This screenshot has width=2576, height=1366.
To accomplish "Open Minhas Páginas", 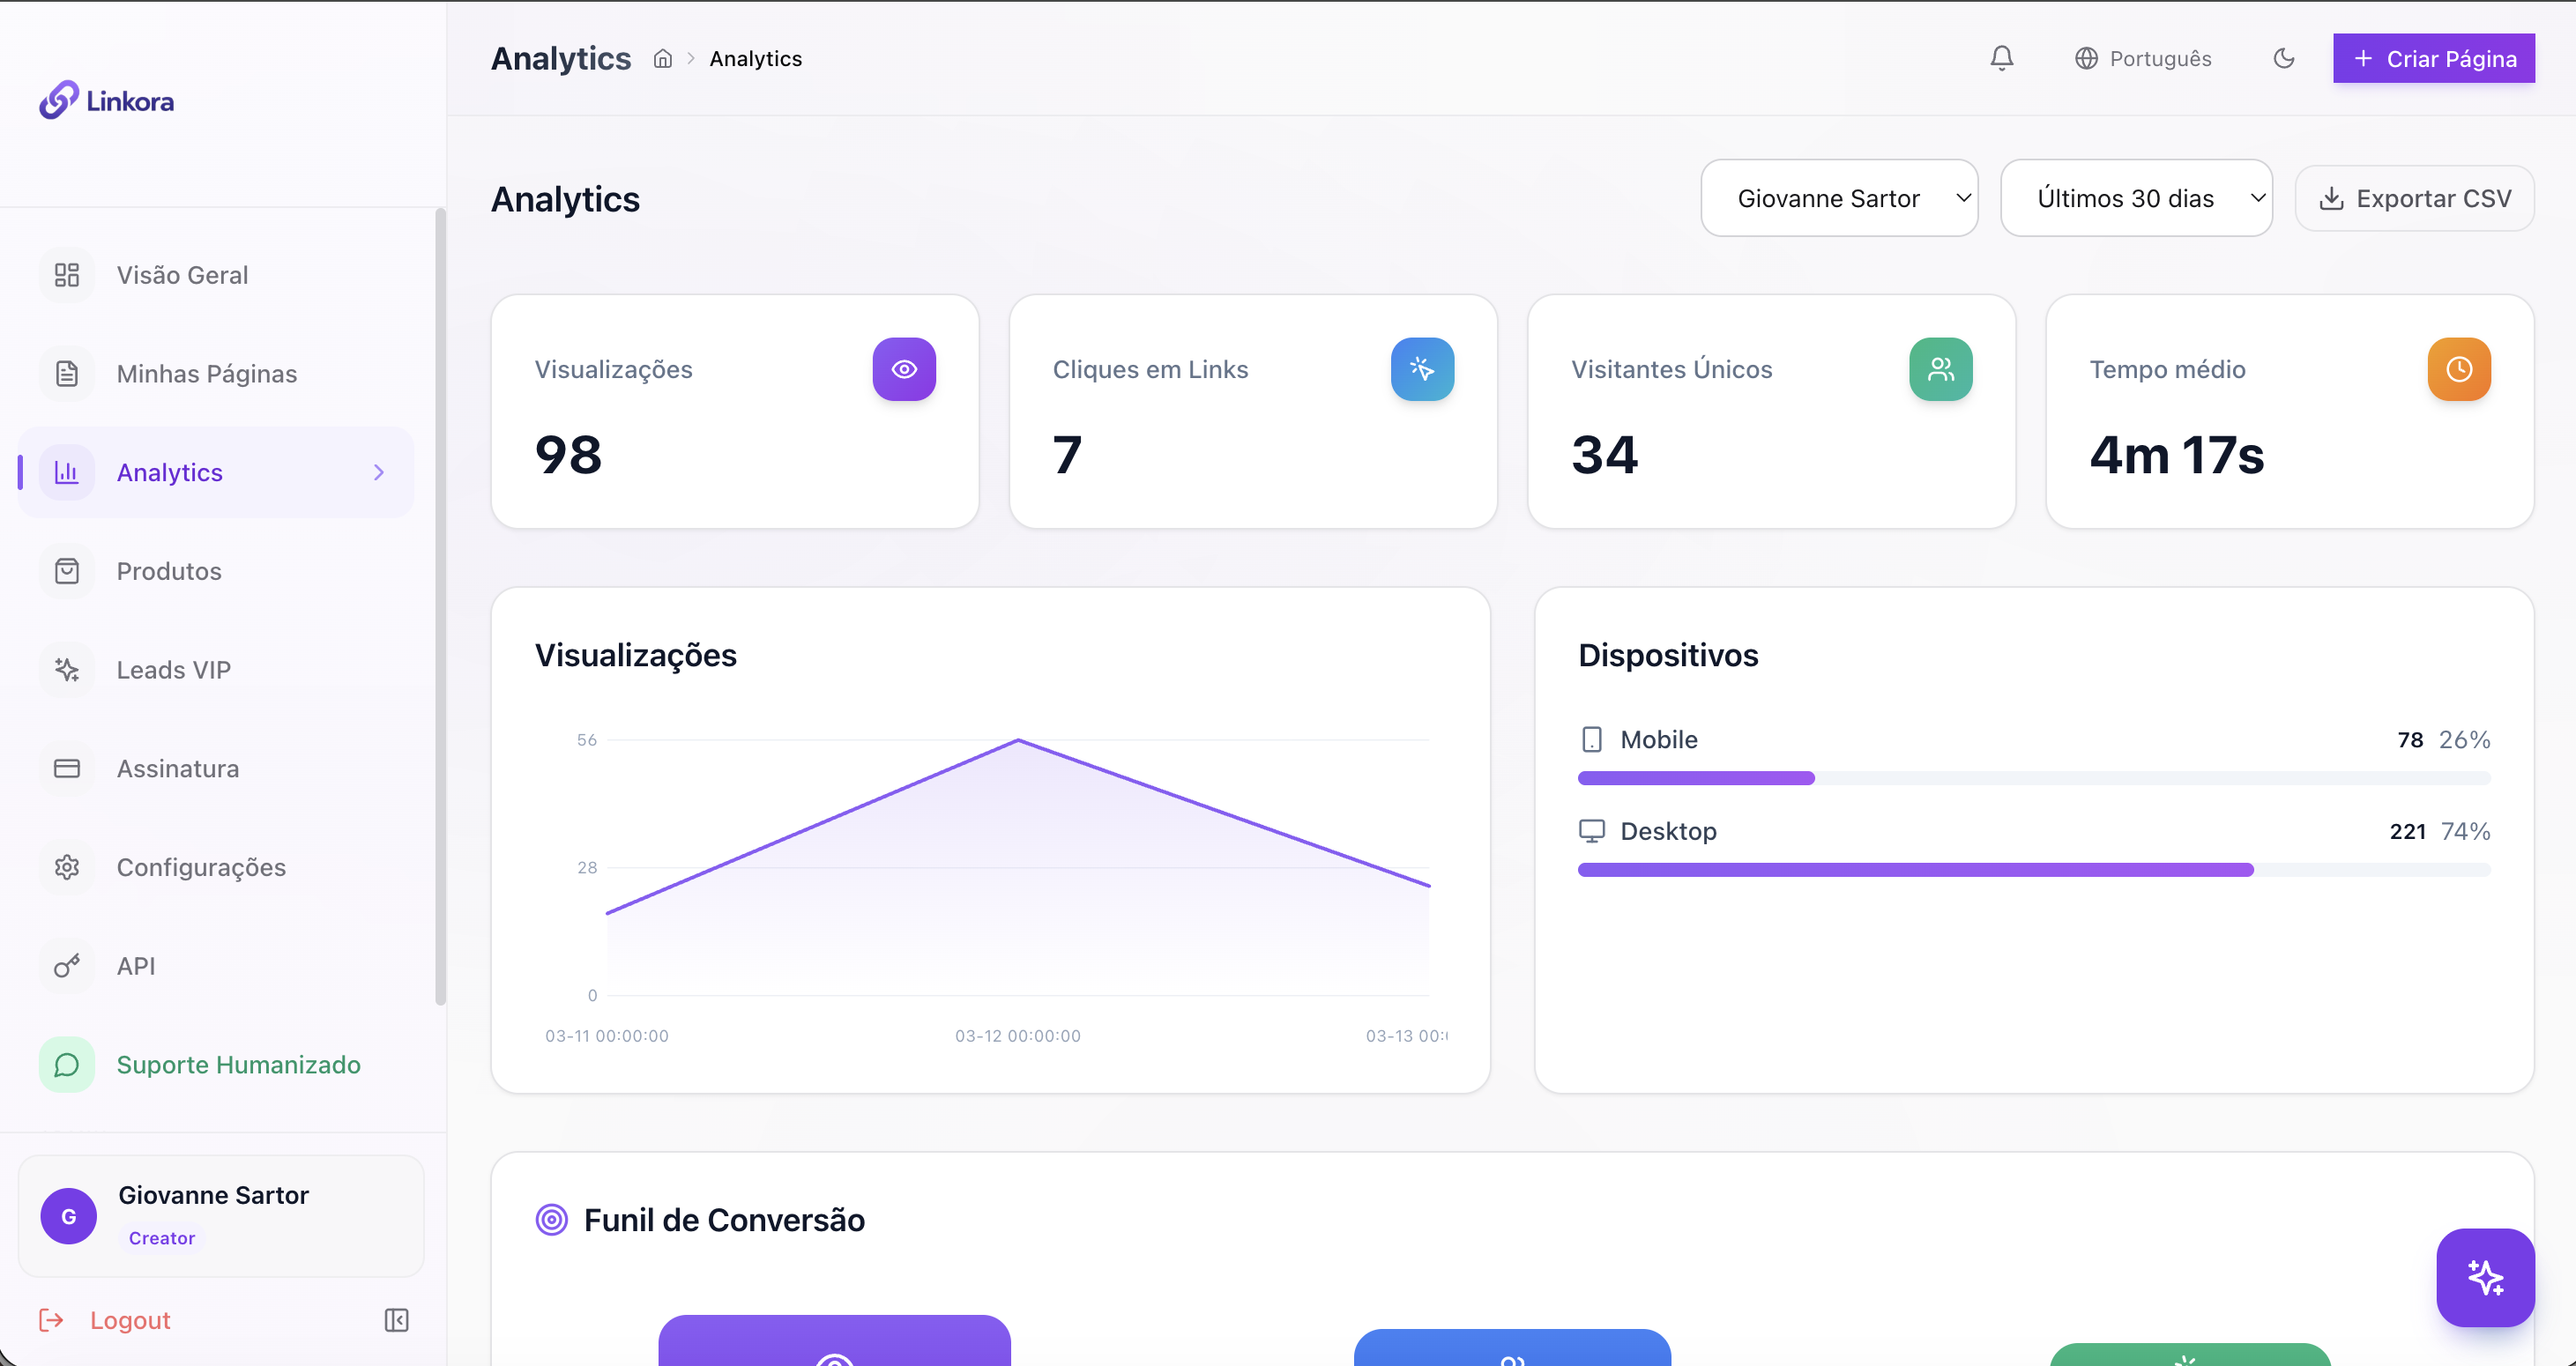I will click(216, 374).
